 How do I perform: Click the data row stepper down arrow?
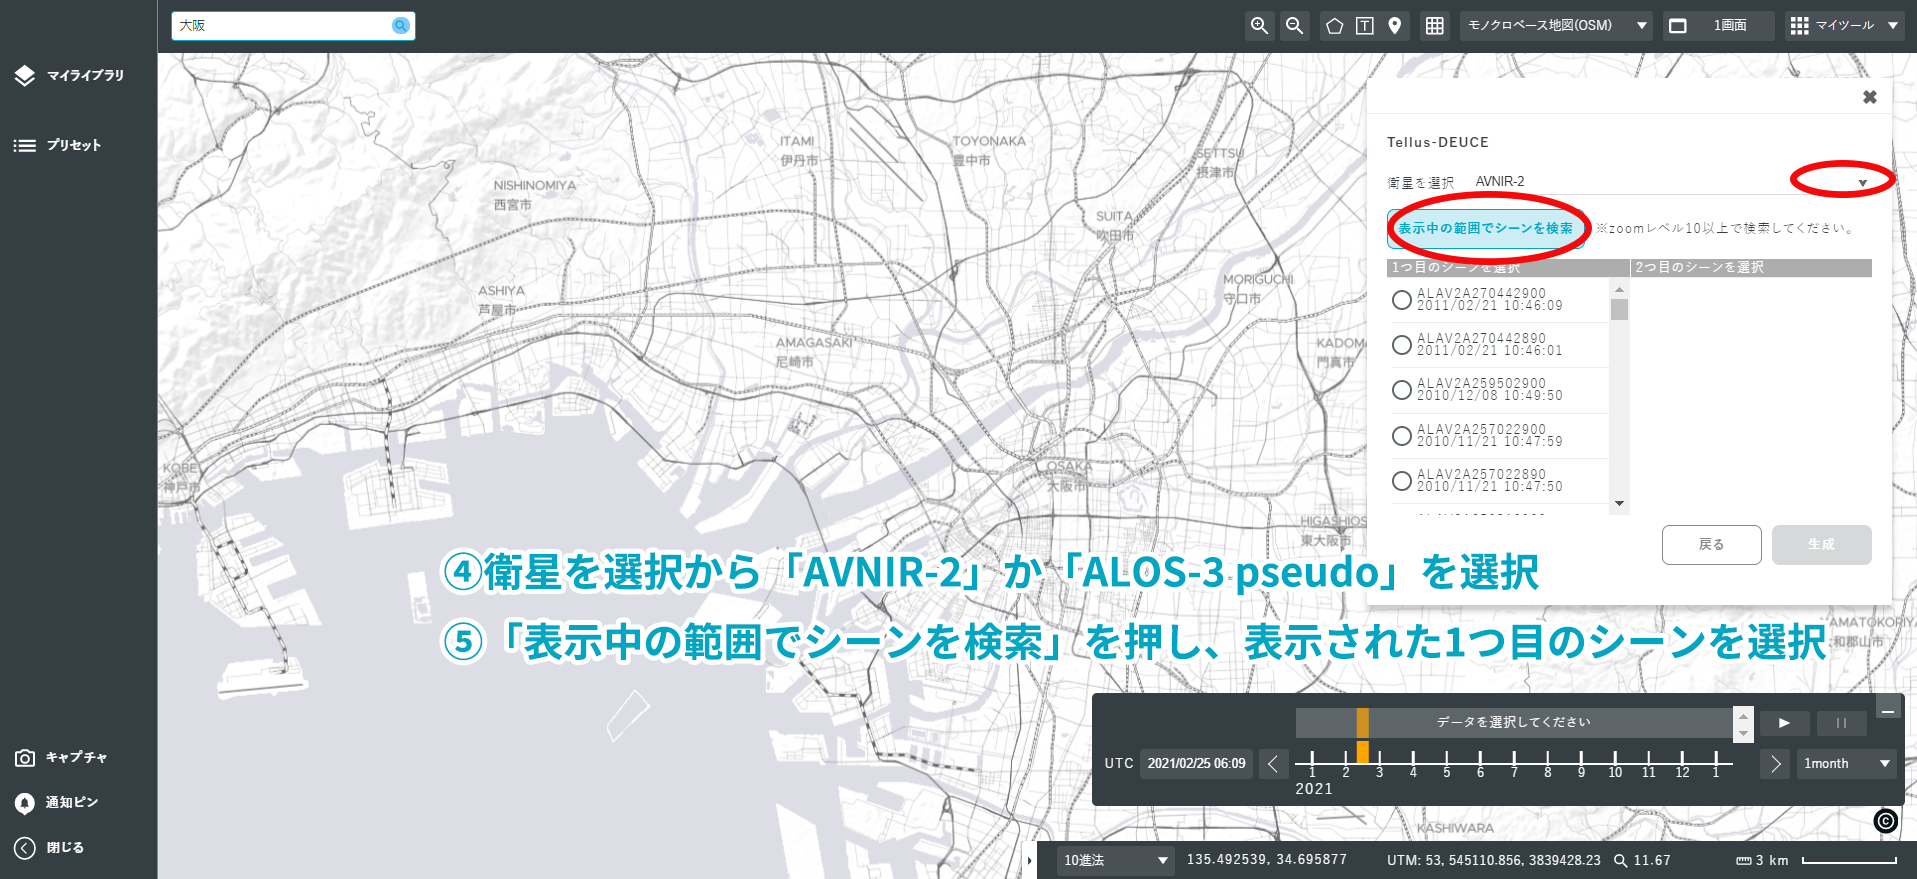pos(1744,732)
